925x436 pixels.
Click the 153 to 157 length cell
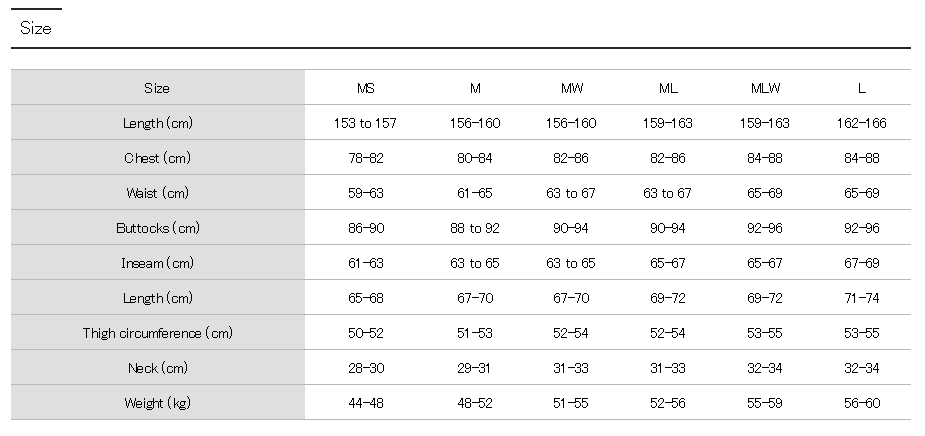tap(365, 123)
